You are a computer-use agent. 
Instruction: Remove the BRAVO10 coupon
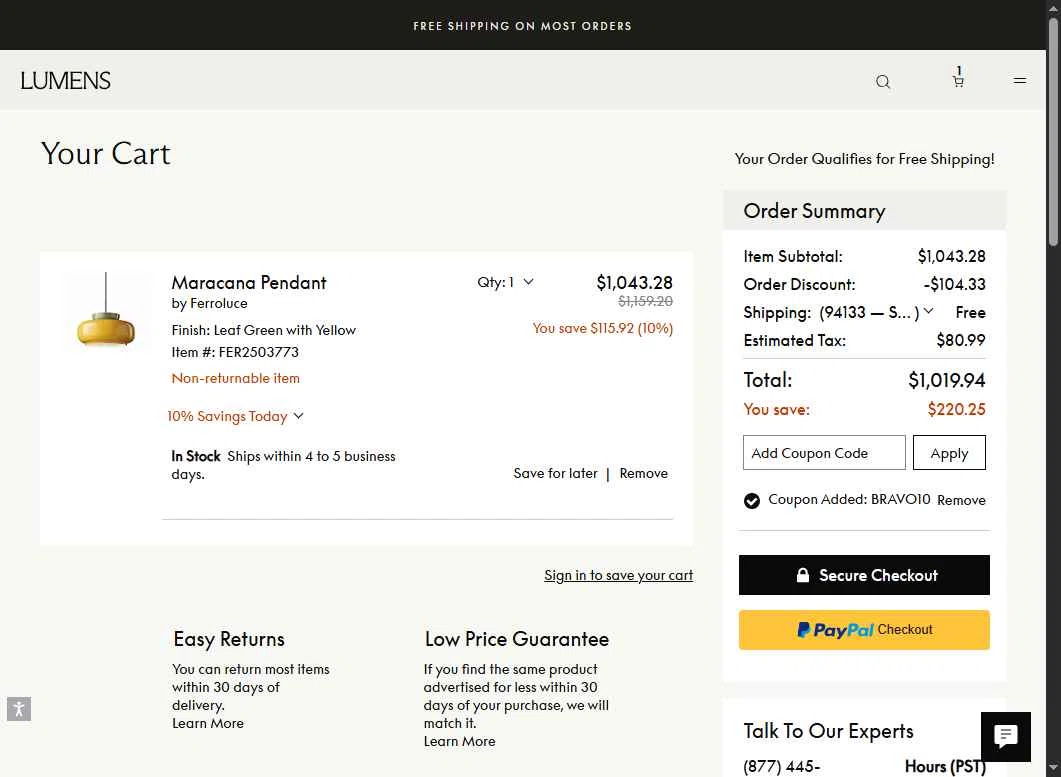pyautogui.click(x=961, y=500)
